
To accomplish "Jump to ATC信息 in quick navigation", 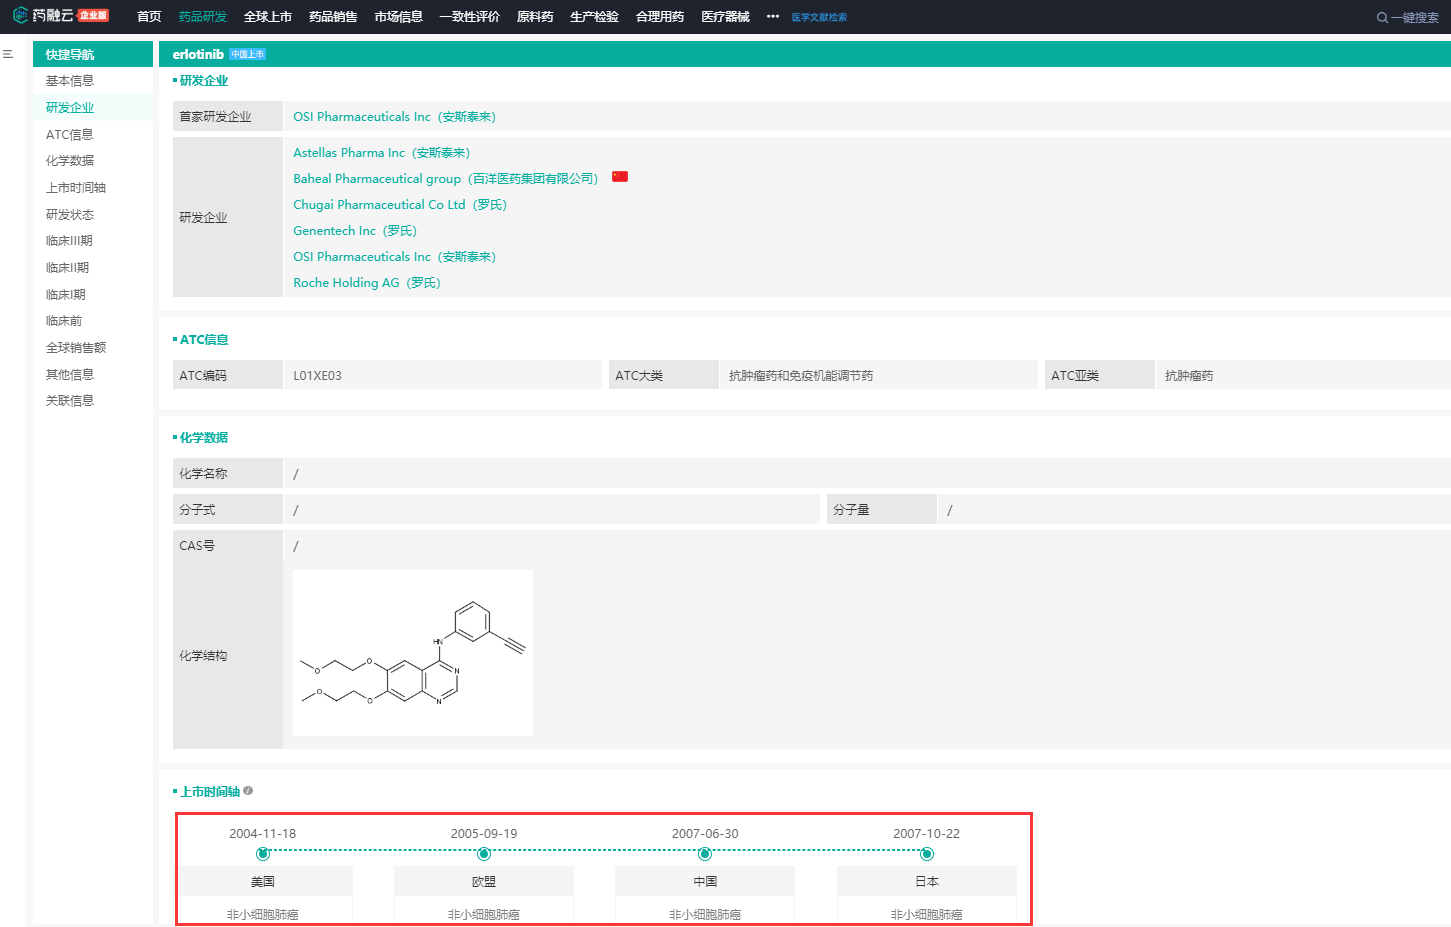I will [x=70, y=134].
